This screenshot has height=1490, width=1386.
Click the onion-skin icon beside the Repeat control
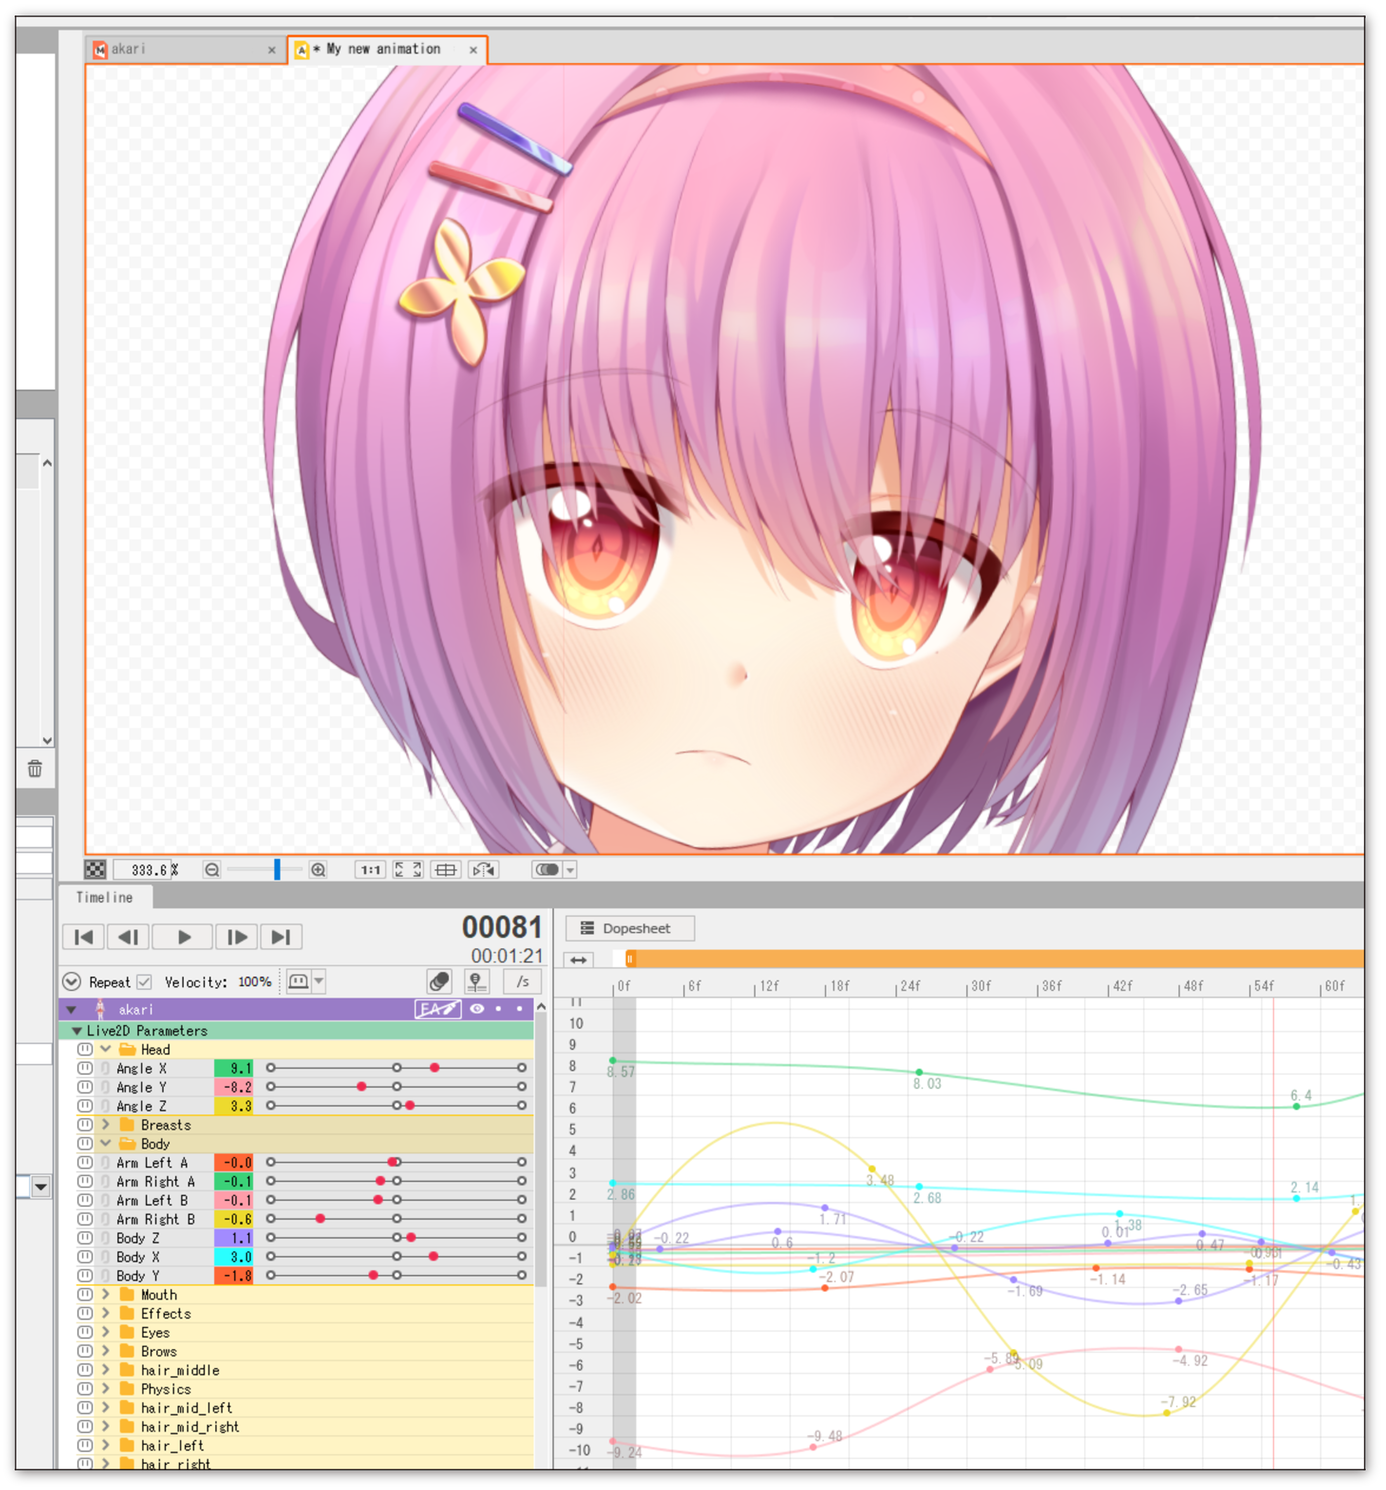(301, 981)
